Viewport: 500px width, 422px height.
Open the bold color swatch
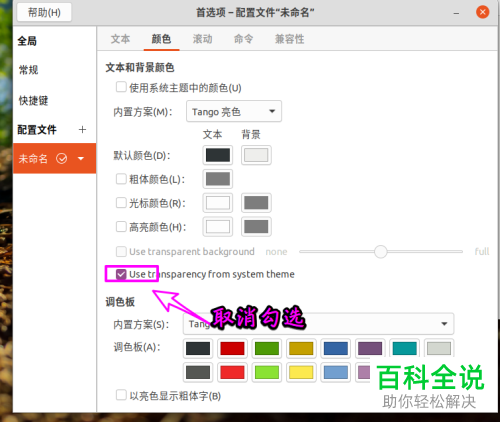[x=218, y=179]
